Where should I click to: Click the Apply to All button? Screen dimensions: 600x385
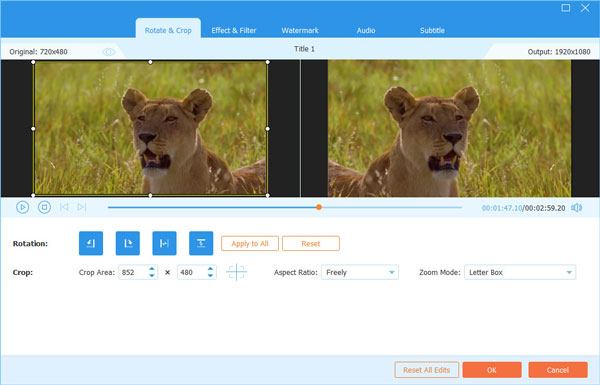[x=250, y=243]
